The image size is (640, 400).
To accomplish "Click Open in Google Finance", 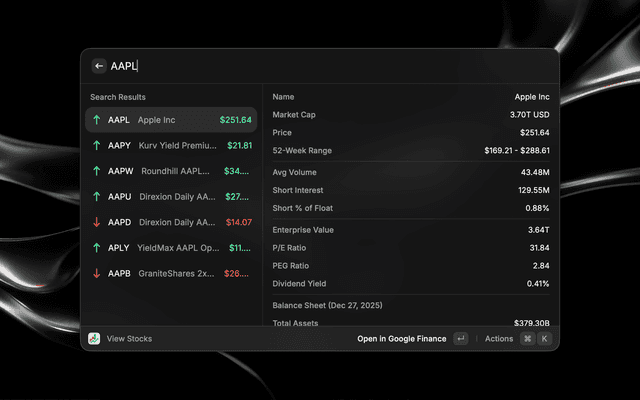I will click(402, 339).
